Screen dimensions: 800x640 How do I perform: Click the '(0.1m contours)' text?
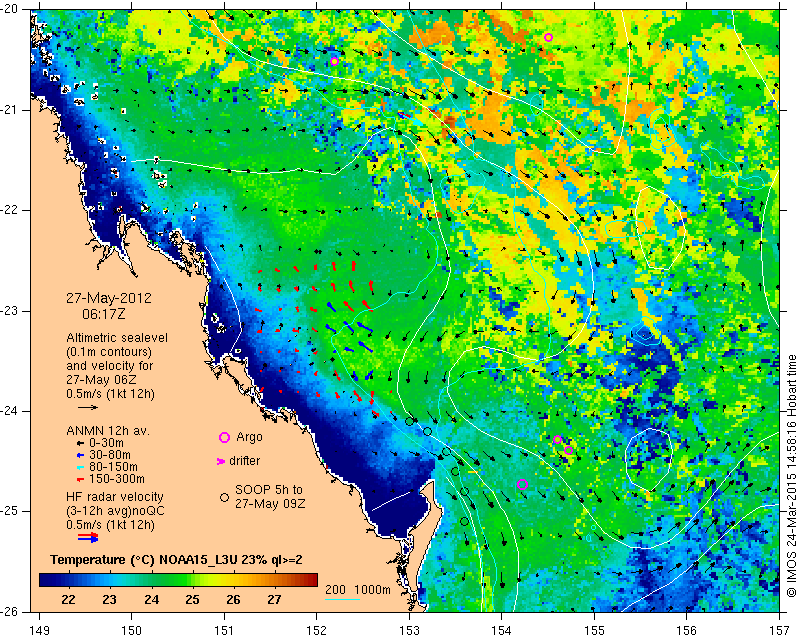[109, 352]
